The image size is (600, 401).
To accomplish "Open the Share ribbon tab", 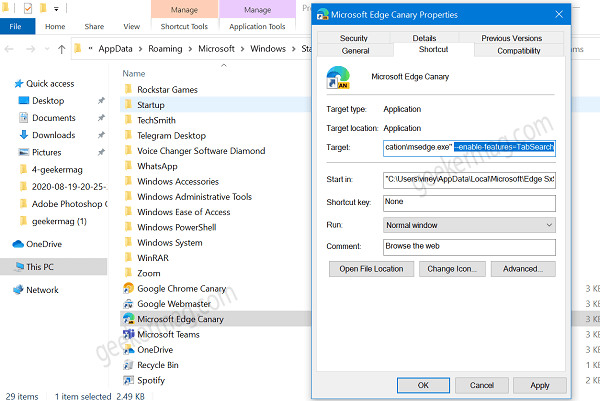I will (94, 26).
